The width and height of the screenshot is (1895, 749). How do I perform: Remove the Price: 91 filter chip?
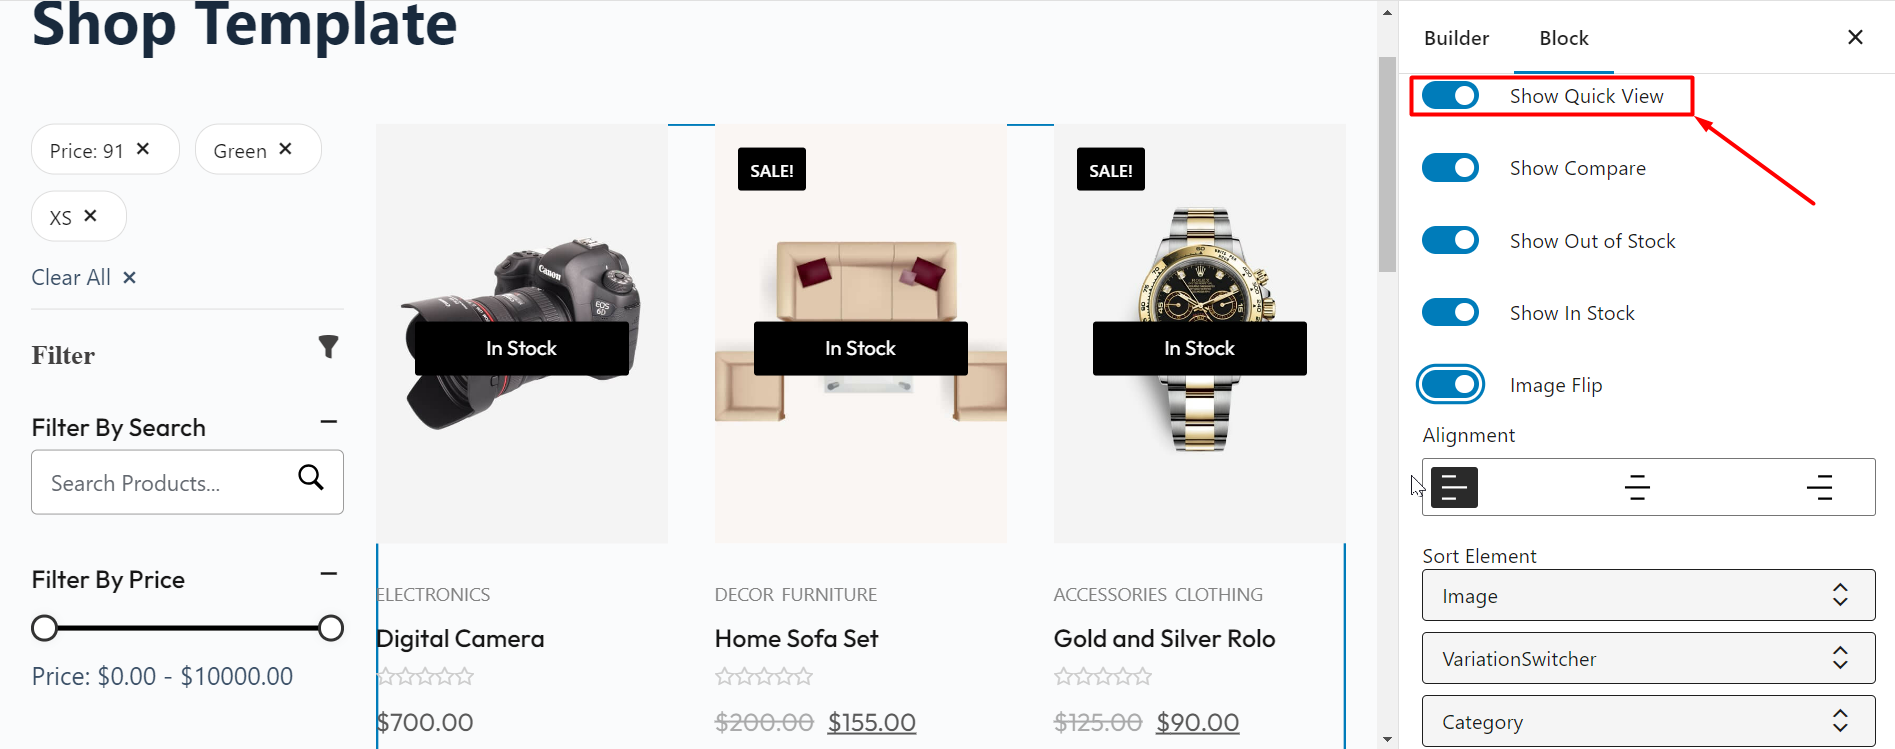(x=143, y=149)
